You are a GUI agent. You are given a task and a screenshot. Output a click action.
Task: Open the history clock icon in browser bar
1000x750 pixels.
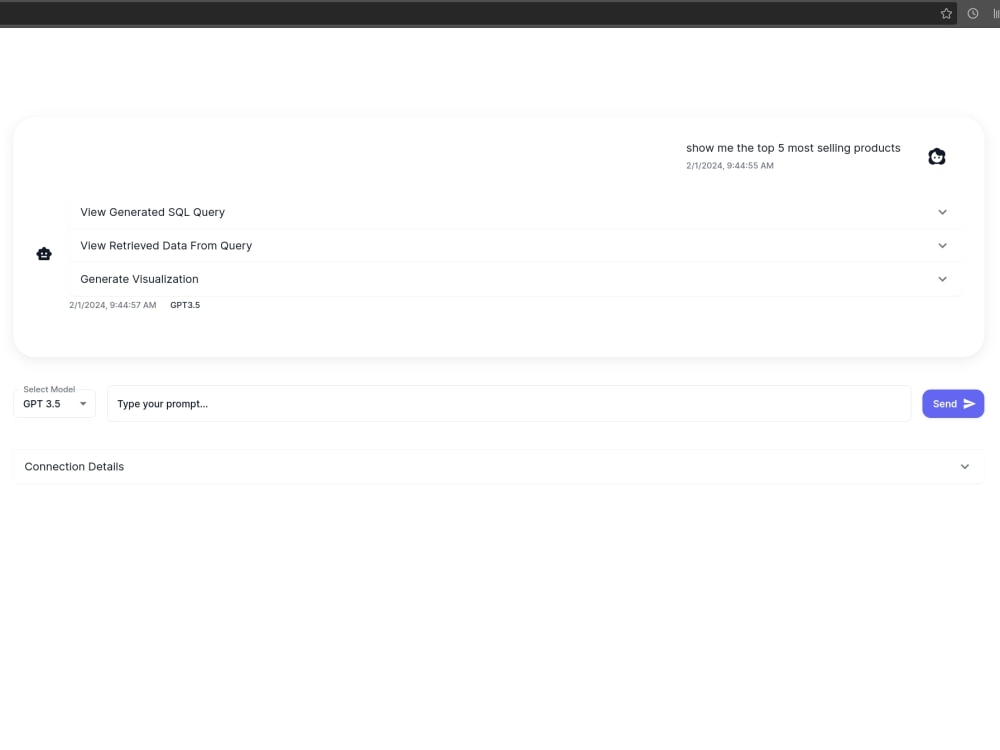pyautogui.click(x=973, y=13)
